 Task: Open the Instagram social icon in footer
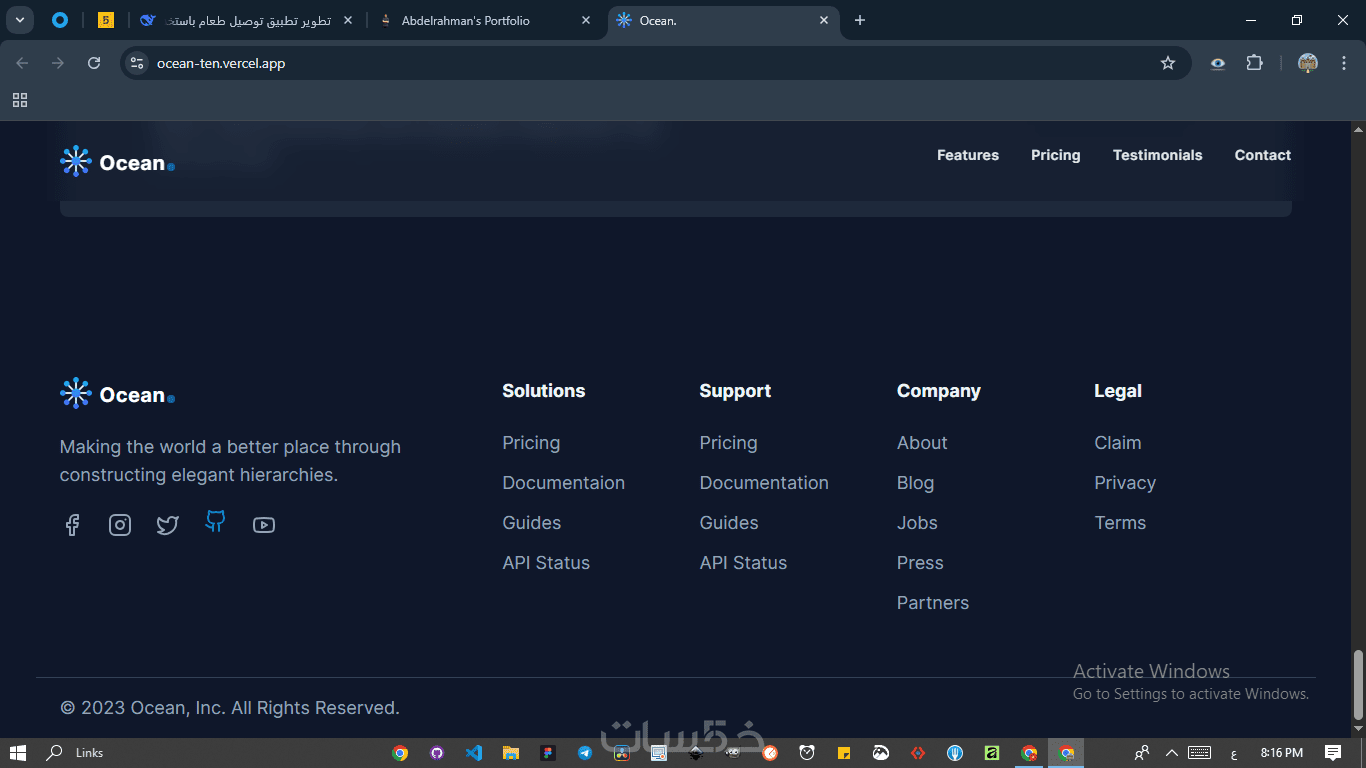120,525
